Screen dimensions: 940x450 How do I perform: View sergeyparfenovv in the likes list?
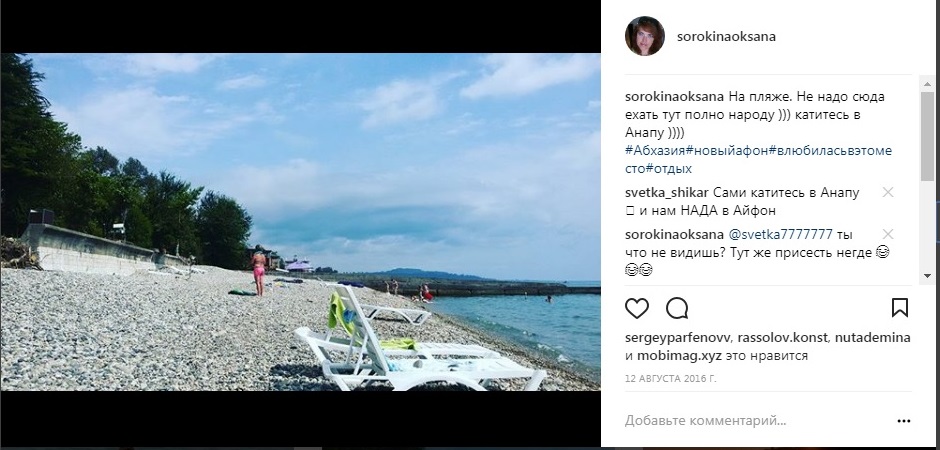tap(677, 338)
